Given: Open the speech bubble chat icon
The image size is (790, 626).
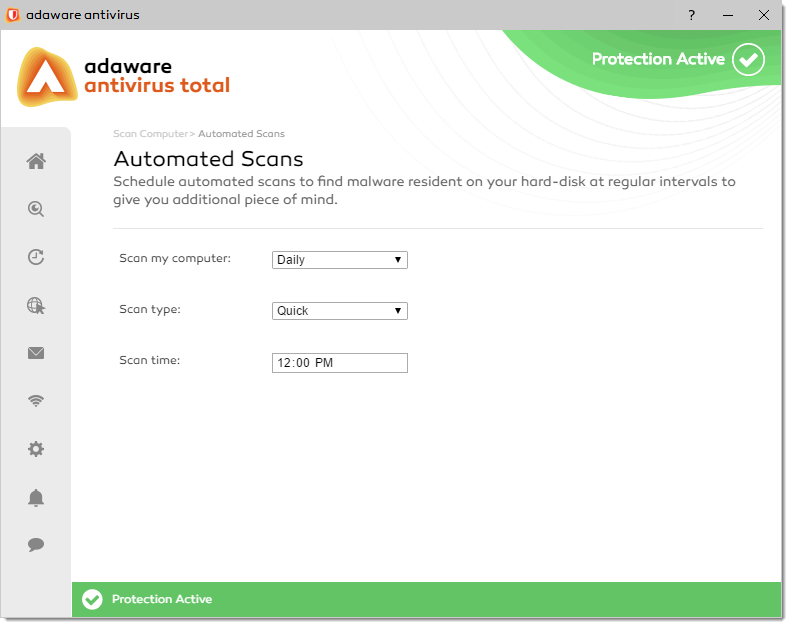Looking at the screenshot, I should (36, 545).
